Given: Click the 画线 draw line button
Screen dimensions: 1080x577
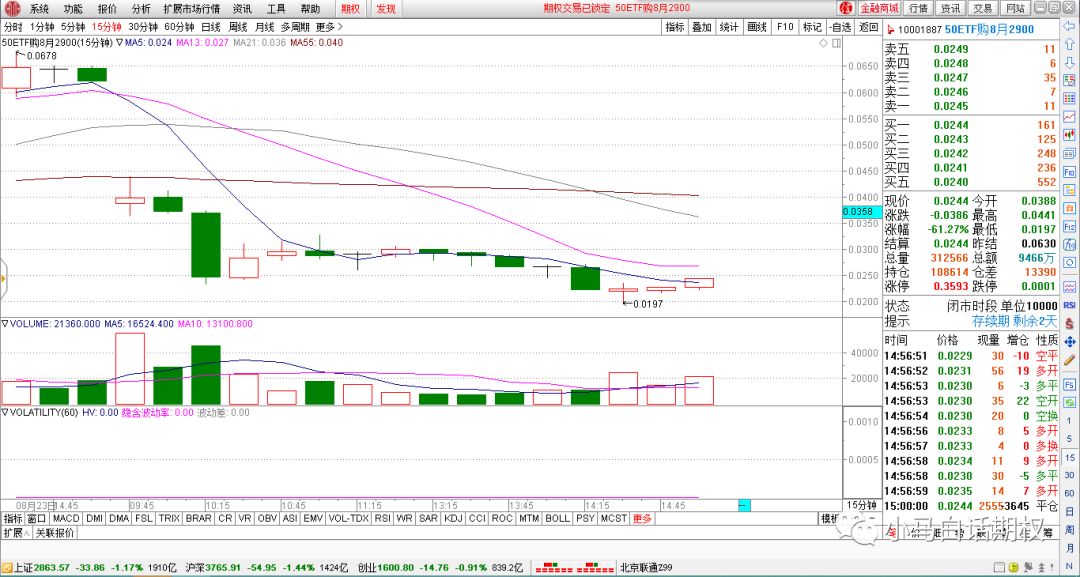Looking at the screenshot, I should pos(757,27).
